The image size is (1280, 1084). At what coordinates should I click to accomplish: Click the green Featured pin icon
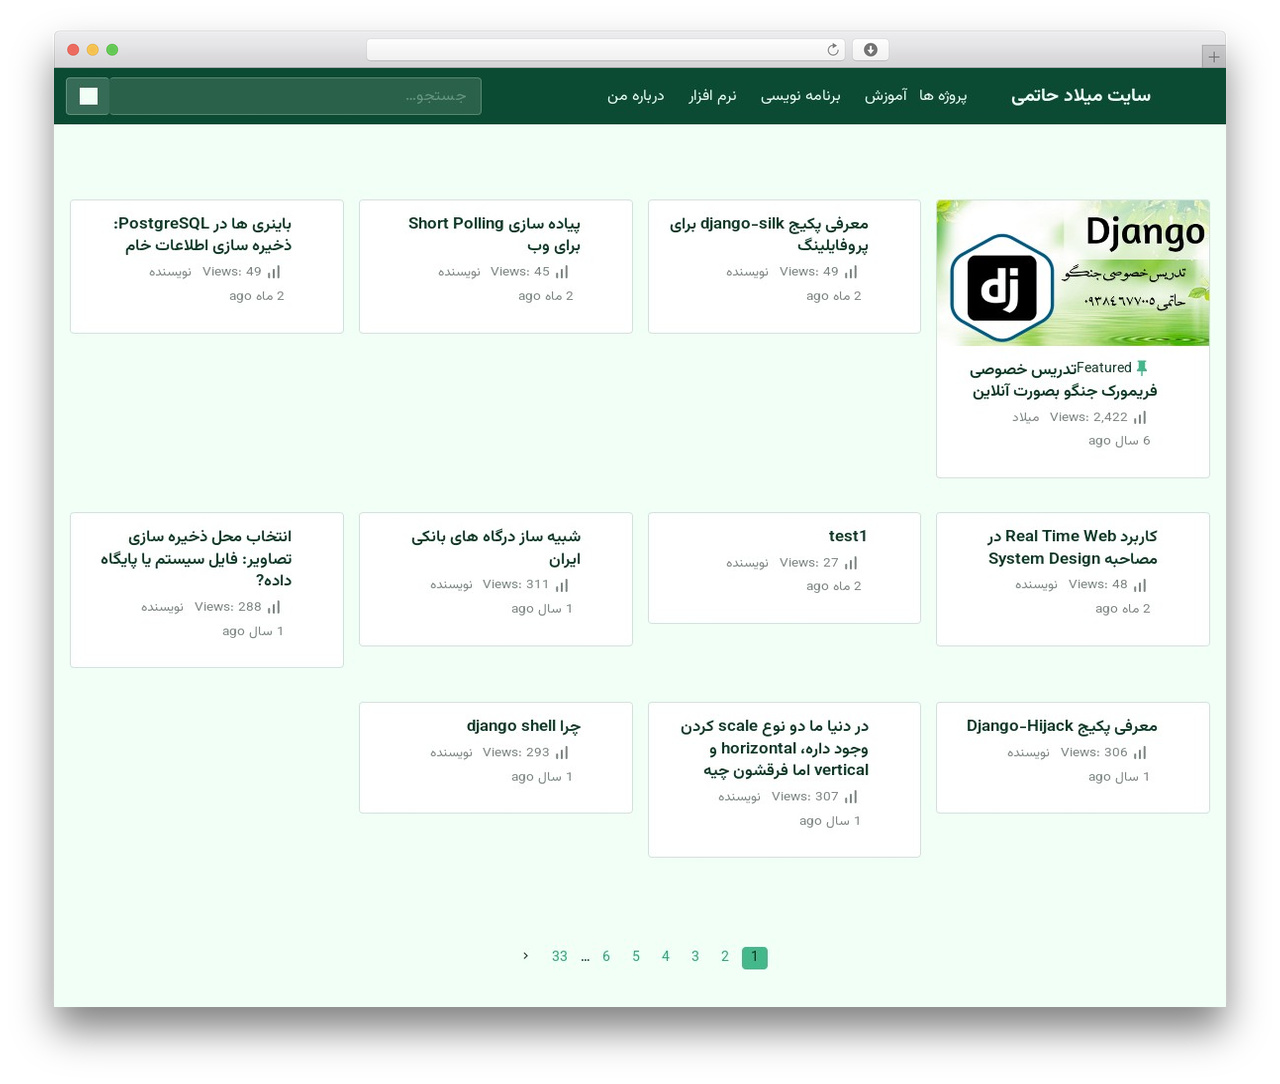(1142, 368)
